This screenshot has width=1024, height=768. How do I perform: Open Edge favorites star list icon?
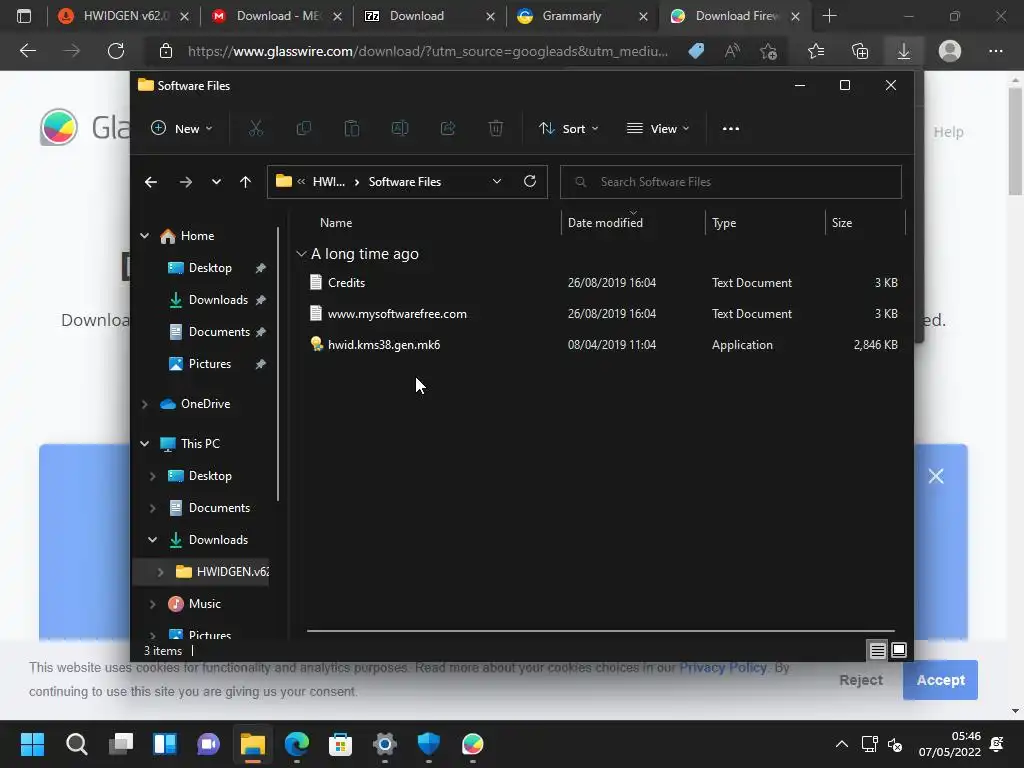816,51
